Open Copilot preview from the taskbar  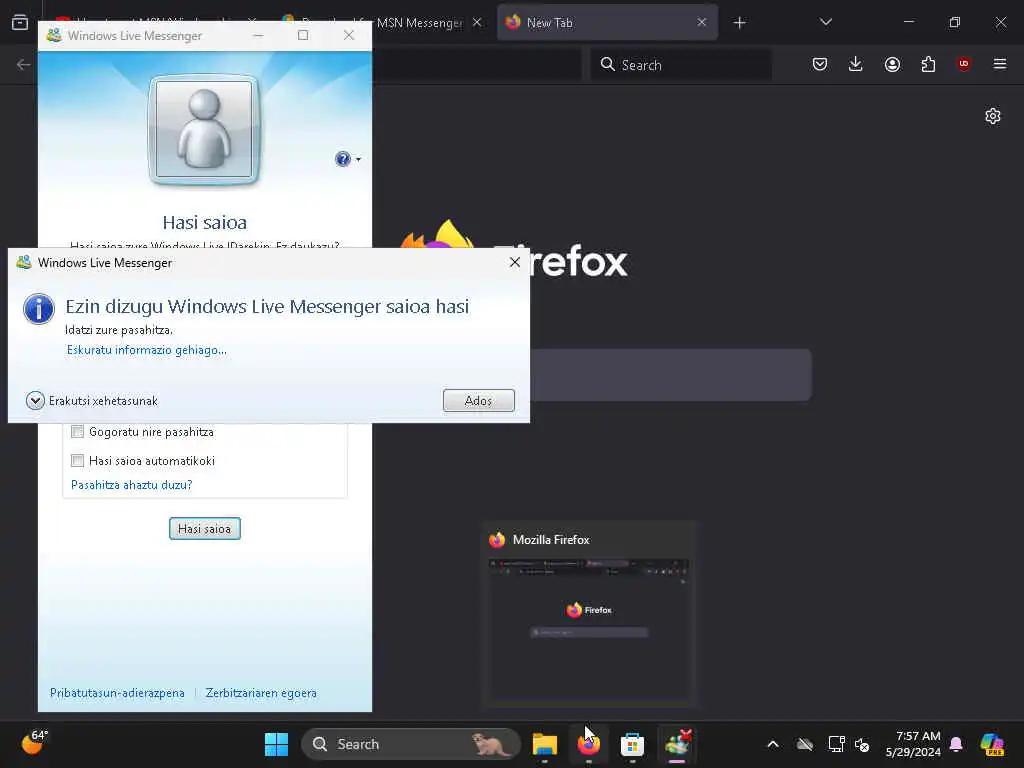992,744
